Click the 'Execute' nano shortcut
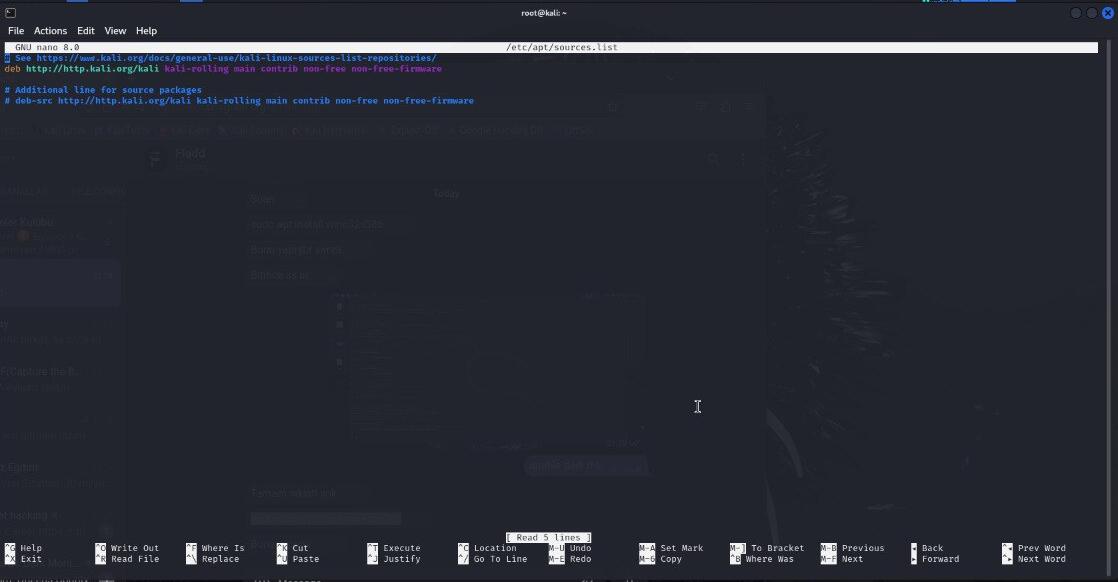 coord(401,548)
